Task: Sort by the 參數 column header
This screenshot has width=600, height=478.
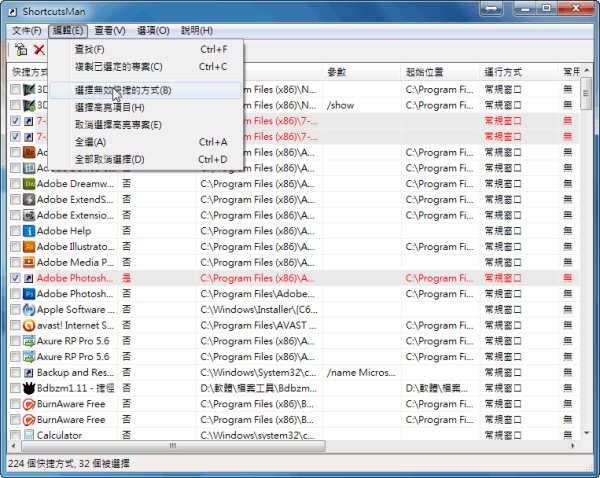Action: tap(362, 72)
